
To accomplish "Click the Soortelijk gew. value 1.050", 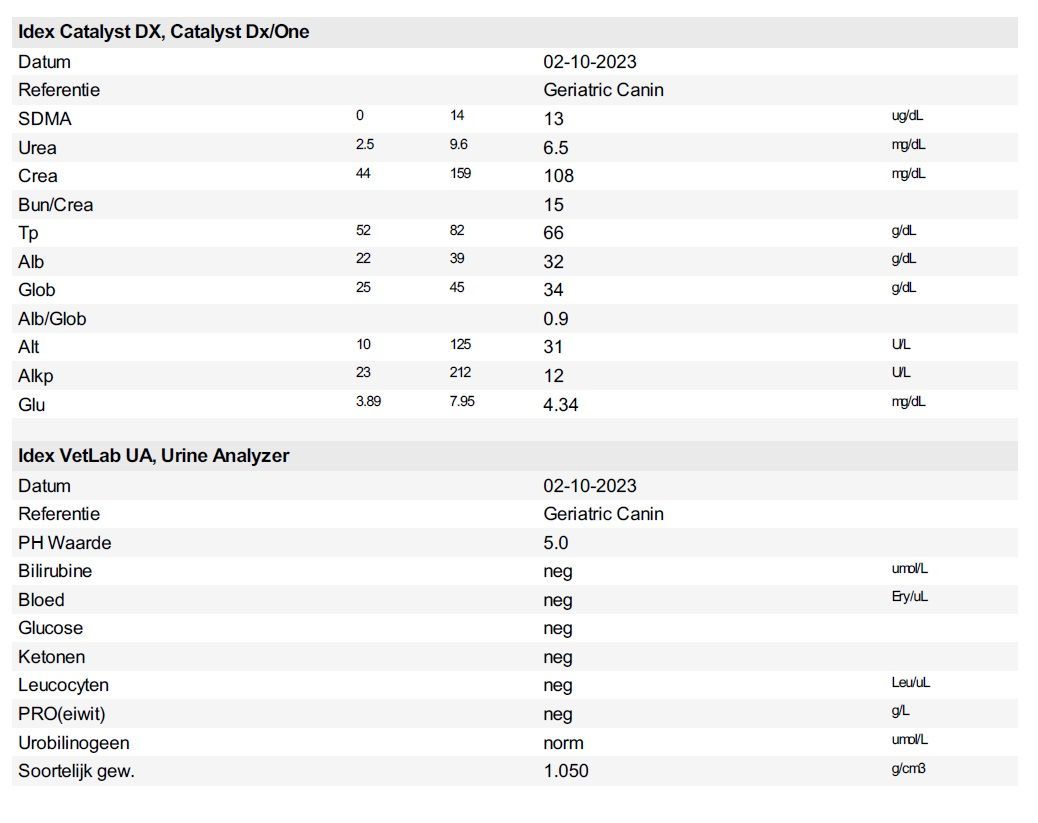I will pyautogui.click(x=566, y=771).
